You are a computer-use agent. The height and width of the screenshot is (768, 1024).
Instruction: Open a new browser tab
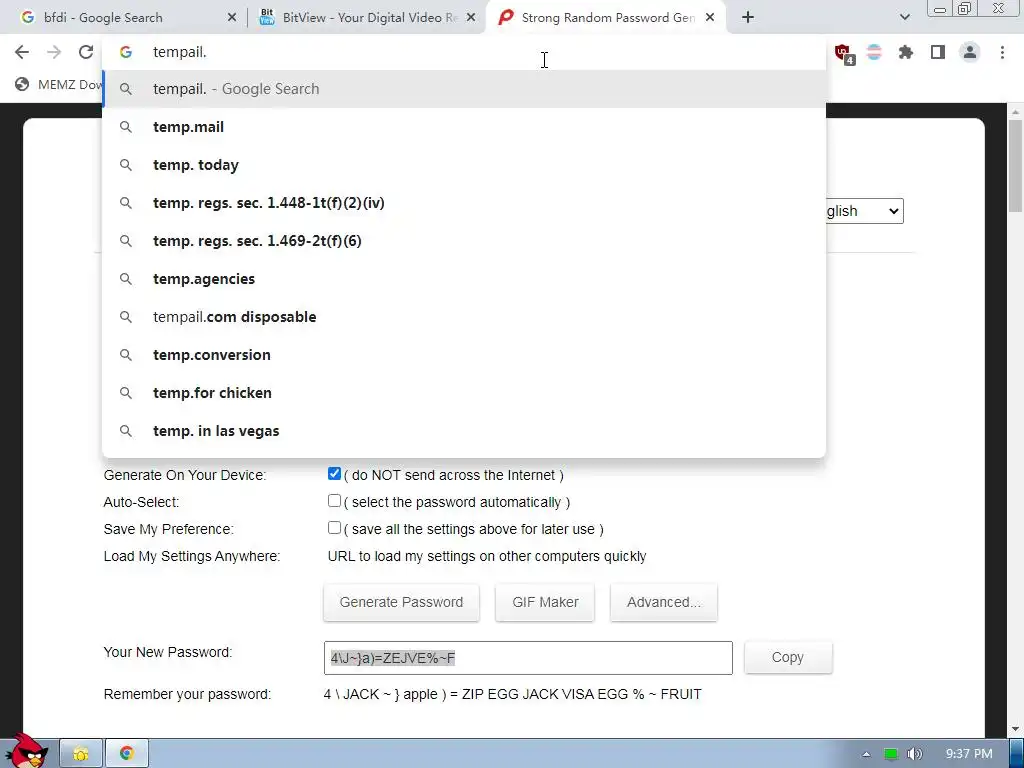748,18
